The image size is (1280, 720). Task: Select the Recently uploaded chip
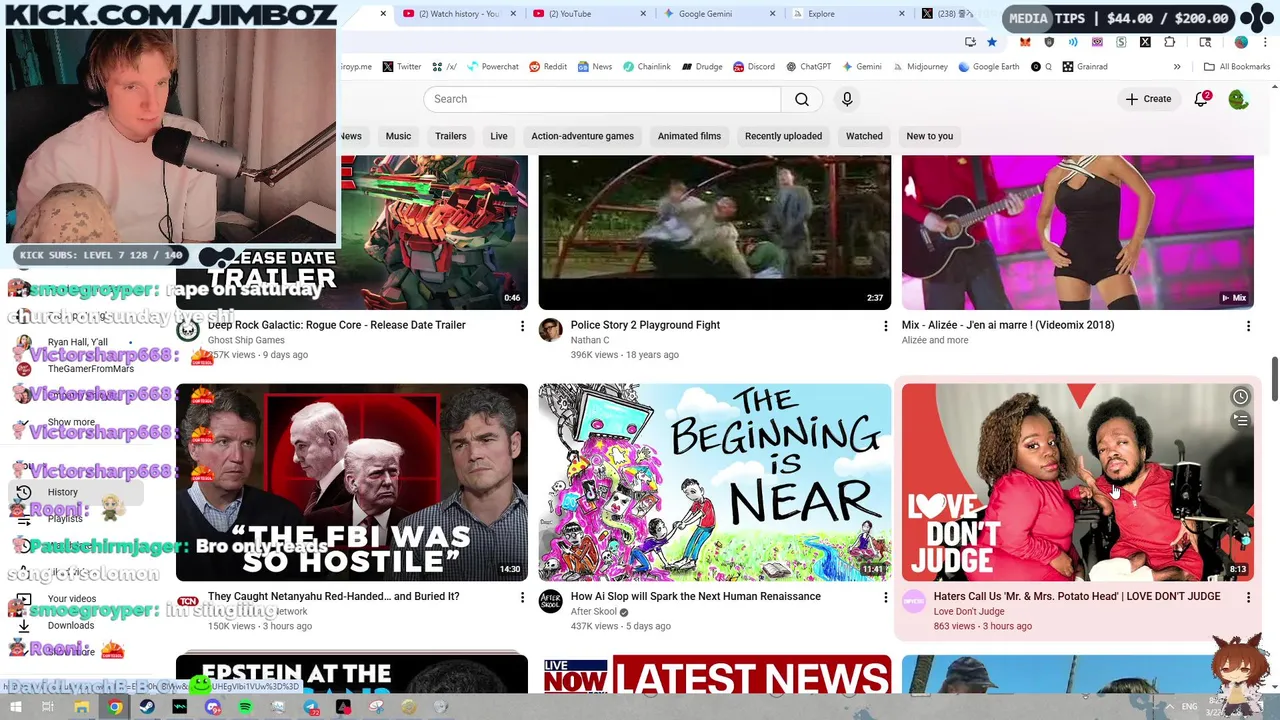783,136
